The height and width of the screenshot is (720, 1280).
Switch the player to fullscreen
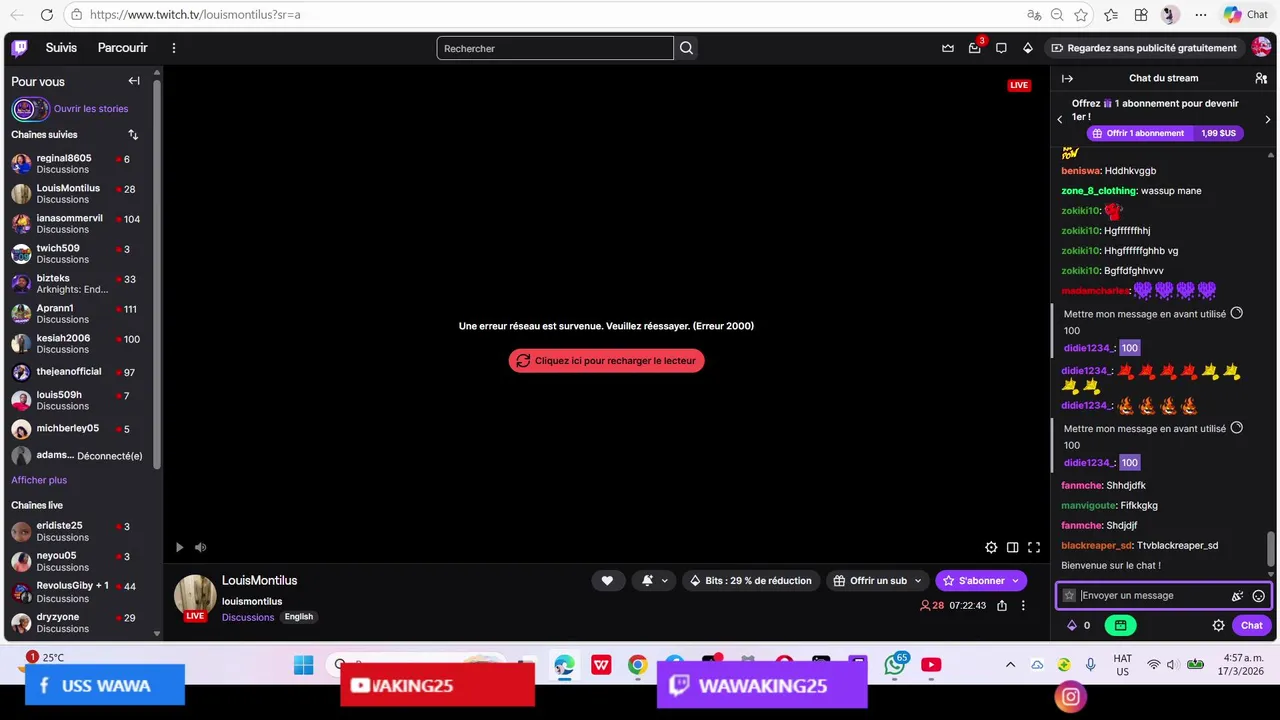coord(1034,547)
